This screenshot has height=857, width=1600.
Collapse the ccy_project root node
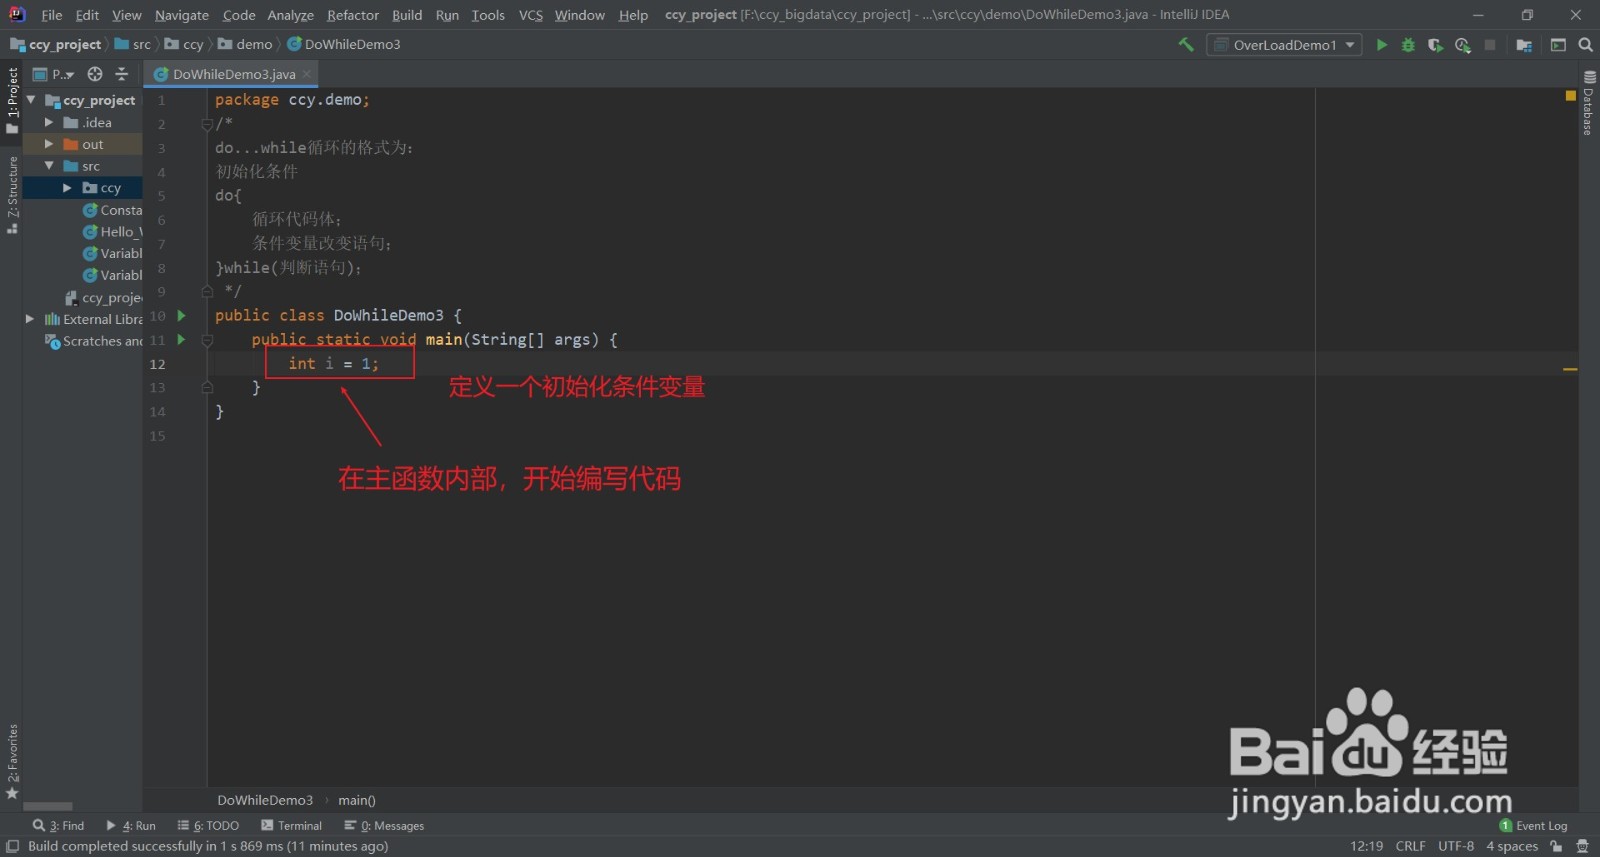click(x=31, y=101)
